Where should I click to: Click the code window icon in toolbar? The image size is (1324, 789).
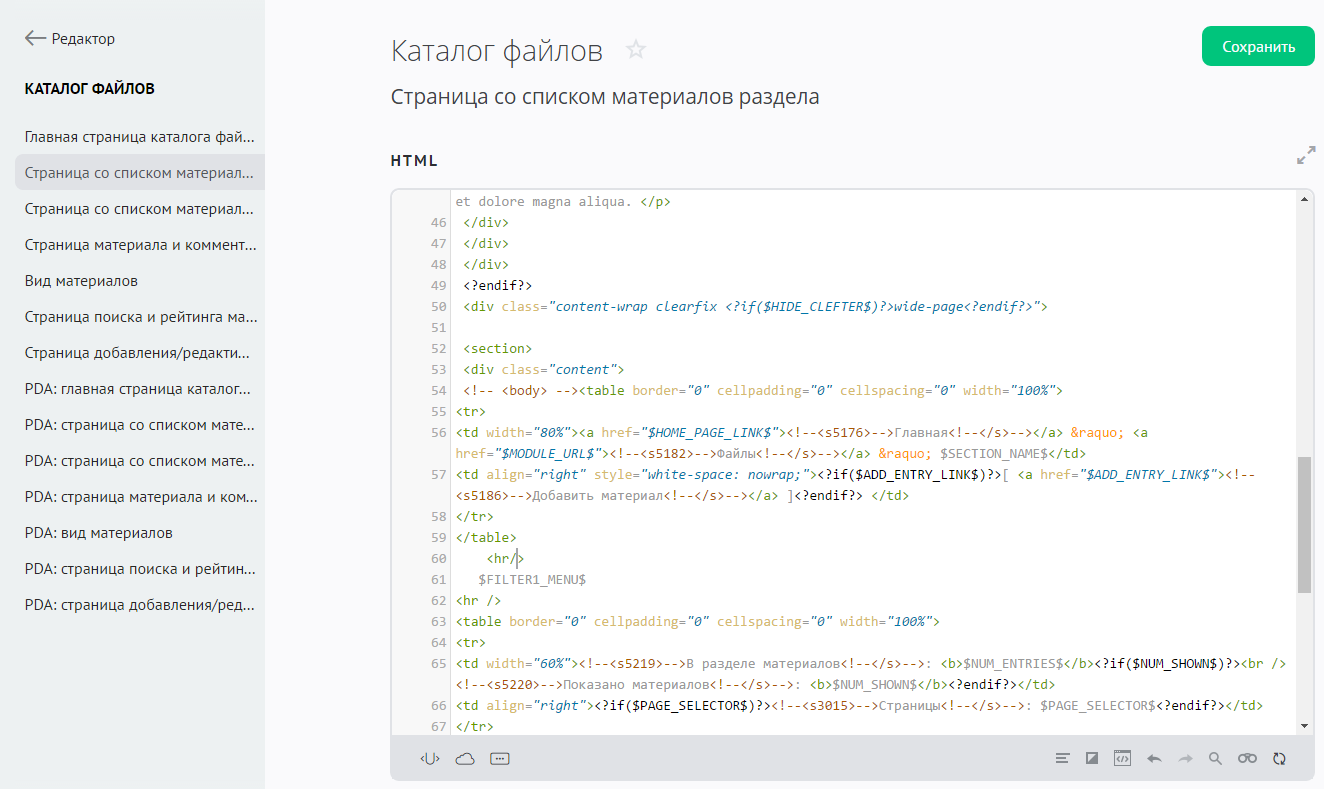coord(1122,759)
